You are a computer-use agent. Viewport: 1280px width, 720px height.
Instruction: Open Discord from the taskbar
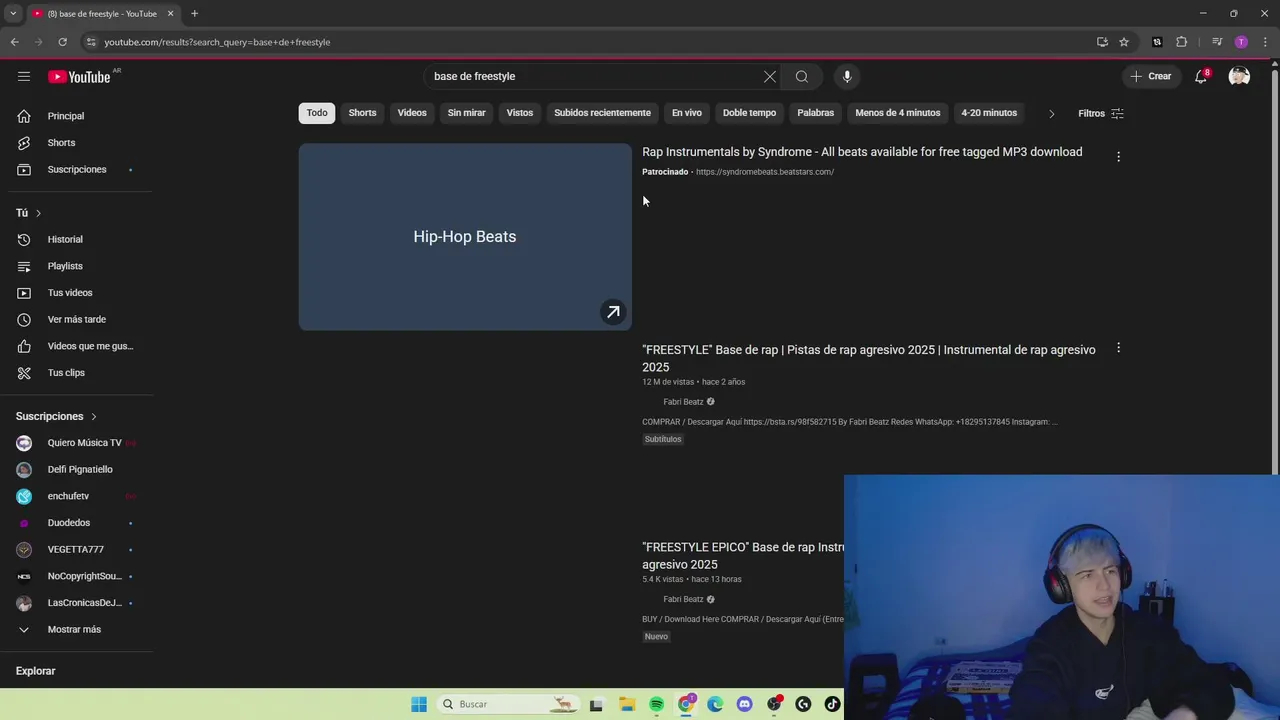click(x=744, y=704)
